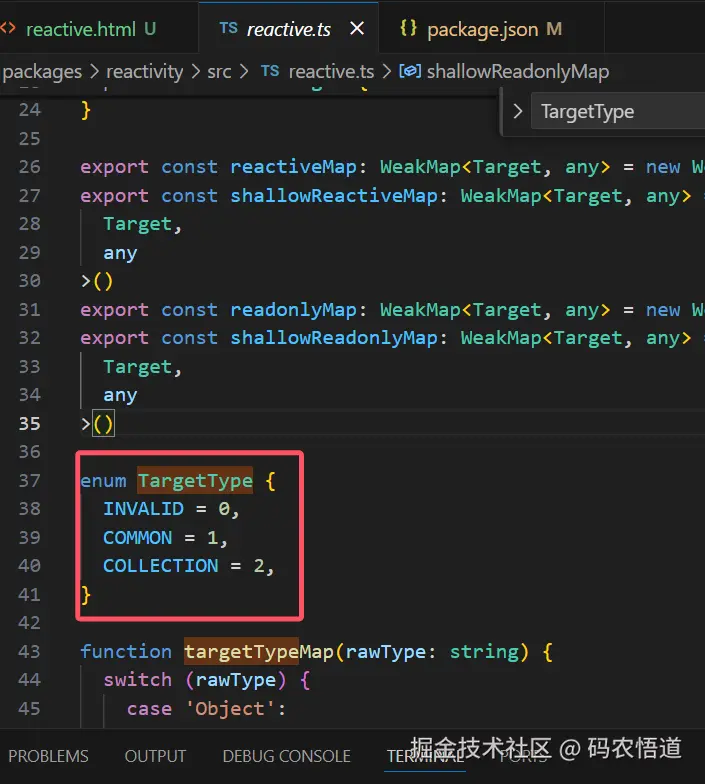This screenshot has height=784, width=705.
Task: Open the src breadcrumb segment
Action: click(x=219, y=72)
